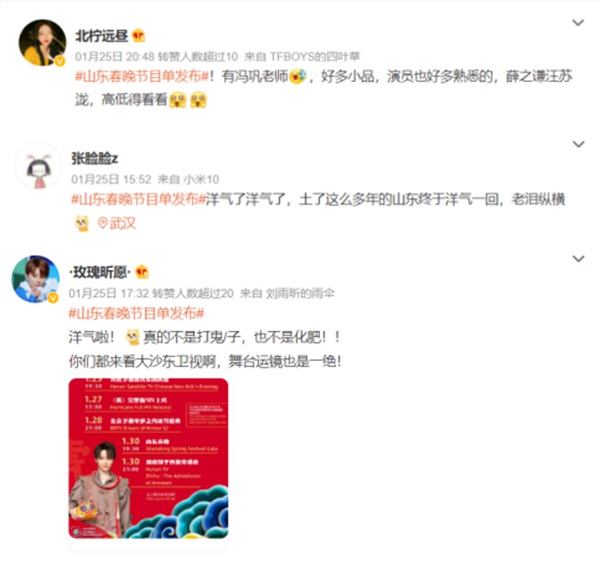
Task: Open 张脸脸z's cartoon avatar
Action: click(x=38, y=166)
